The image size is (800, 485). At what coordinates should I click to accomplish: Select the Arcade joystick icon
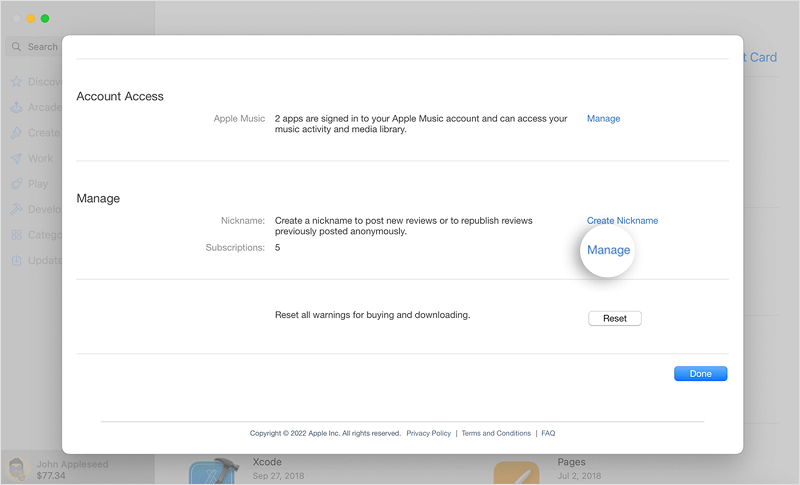[x=17, y=108]
